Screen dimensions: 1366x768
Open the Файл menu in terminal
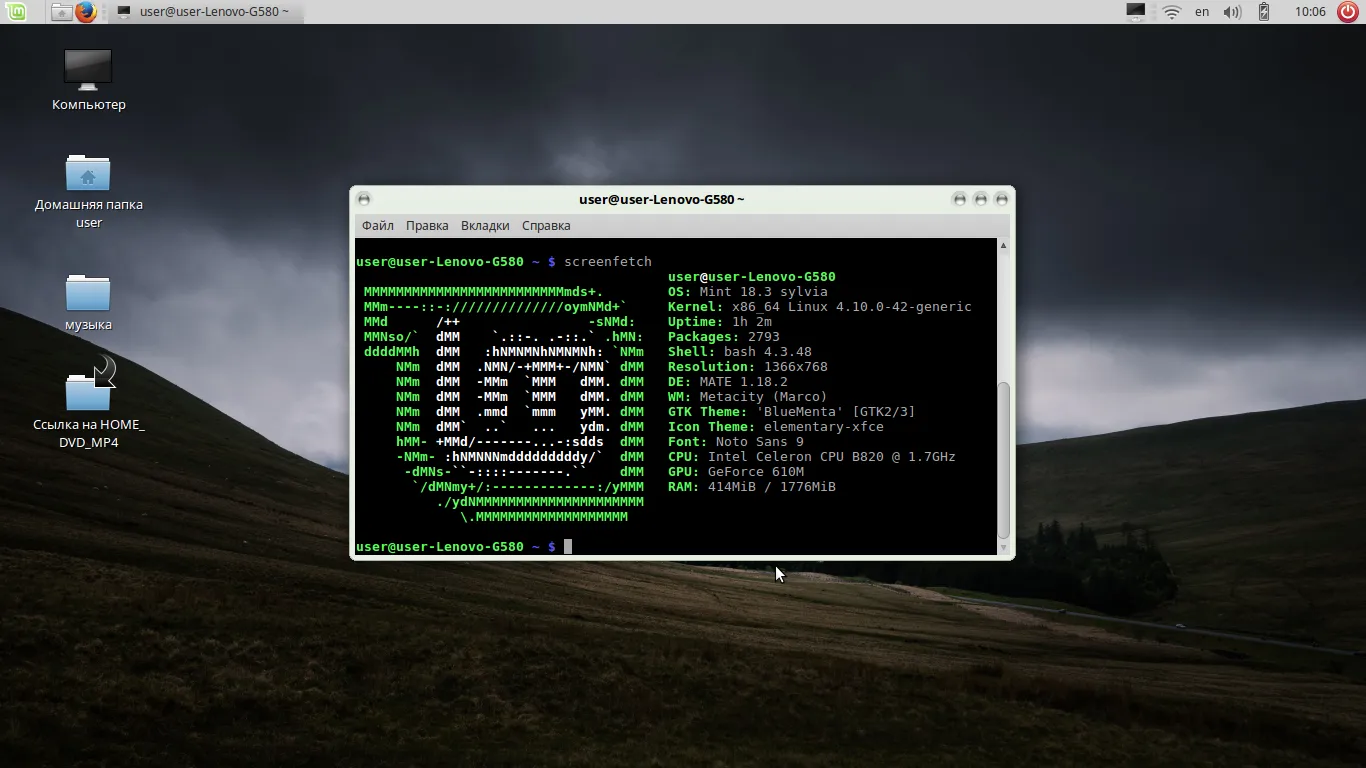click(377, 226)
